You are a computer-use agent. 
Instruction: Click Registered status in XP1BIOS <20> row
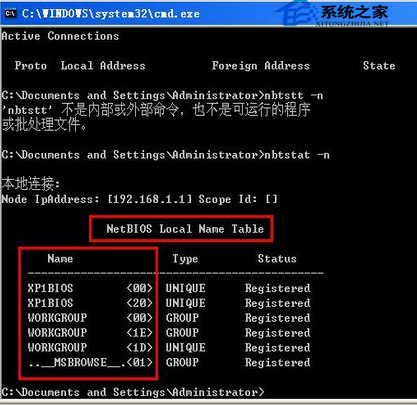point(277,303)
